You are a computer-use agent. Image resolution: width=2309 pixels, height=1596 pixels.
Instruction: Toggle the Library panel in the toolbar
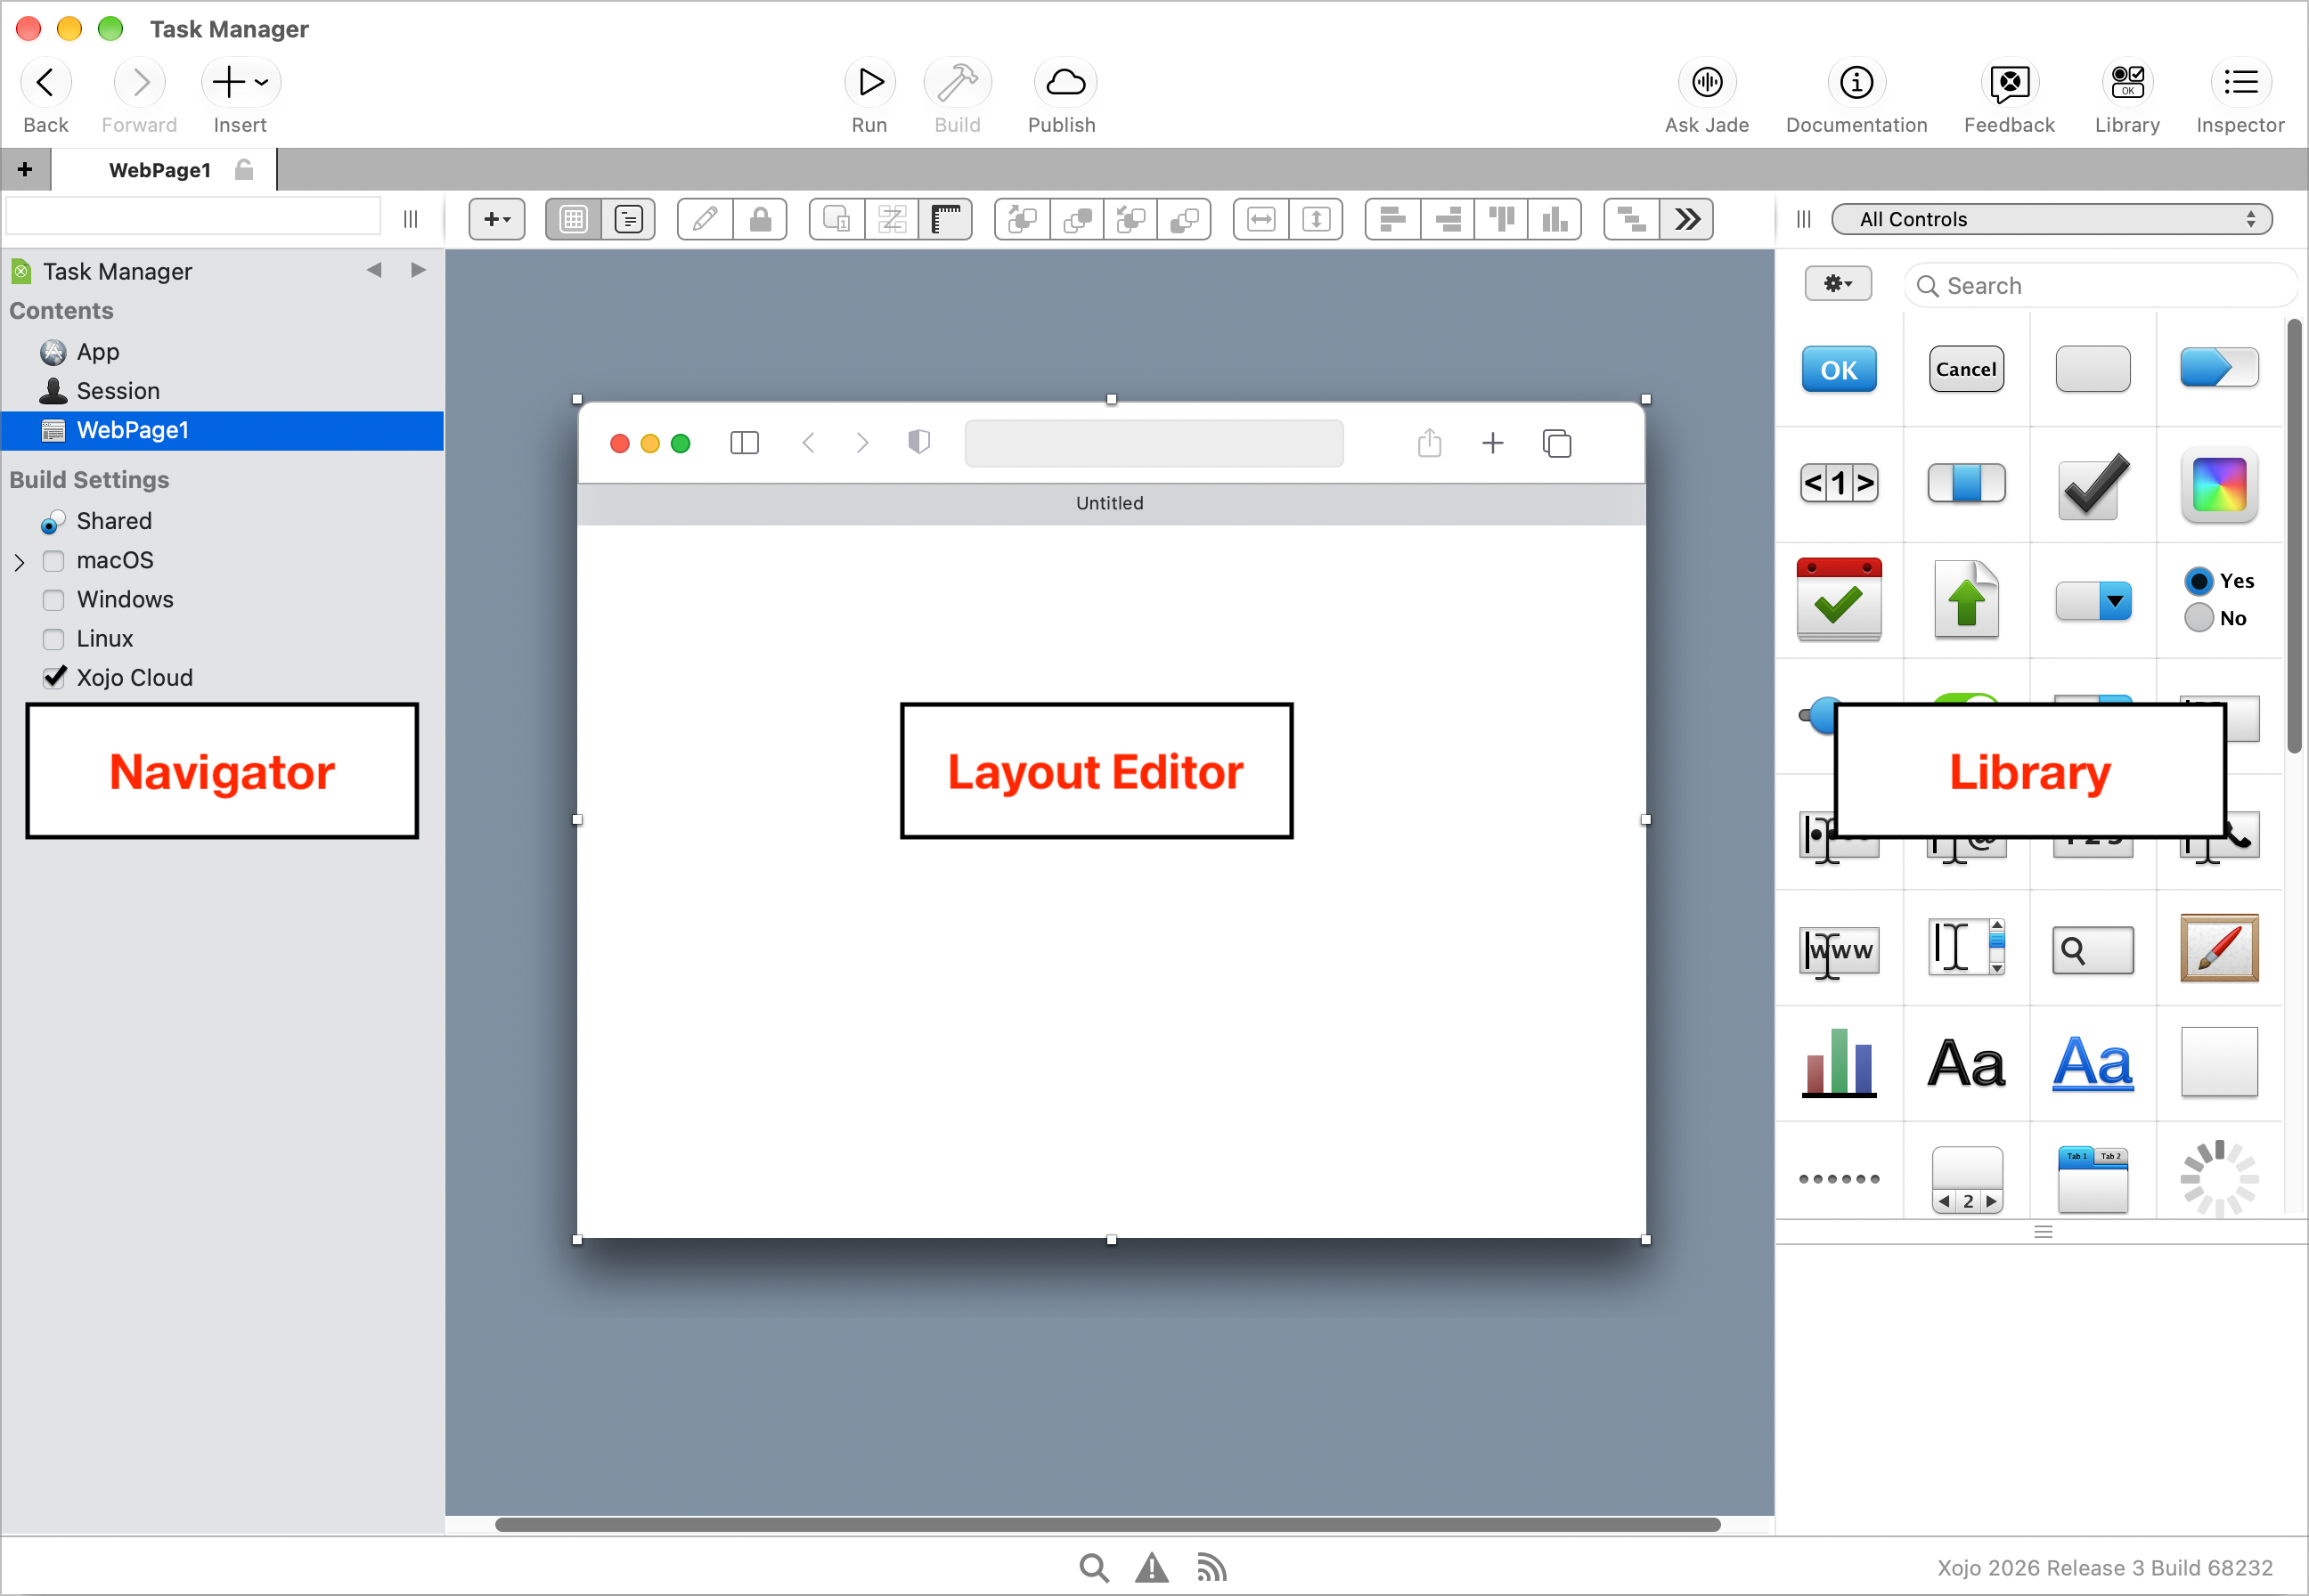coord(2127,82)
